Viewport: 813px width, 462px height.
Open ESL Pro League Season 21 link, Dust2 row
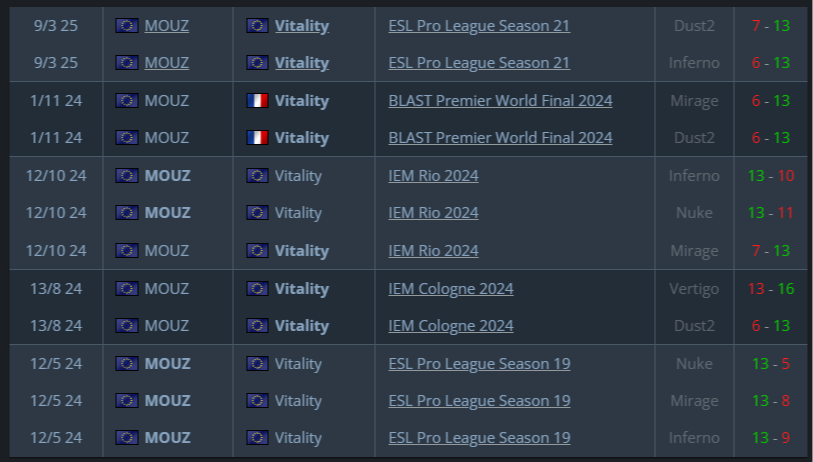[479, 26]
